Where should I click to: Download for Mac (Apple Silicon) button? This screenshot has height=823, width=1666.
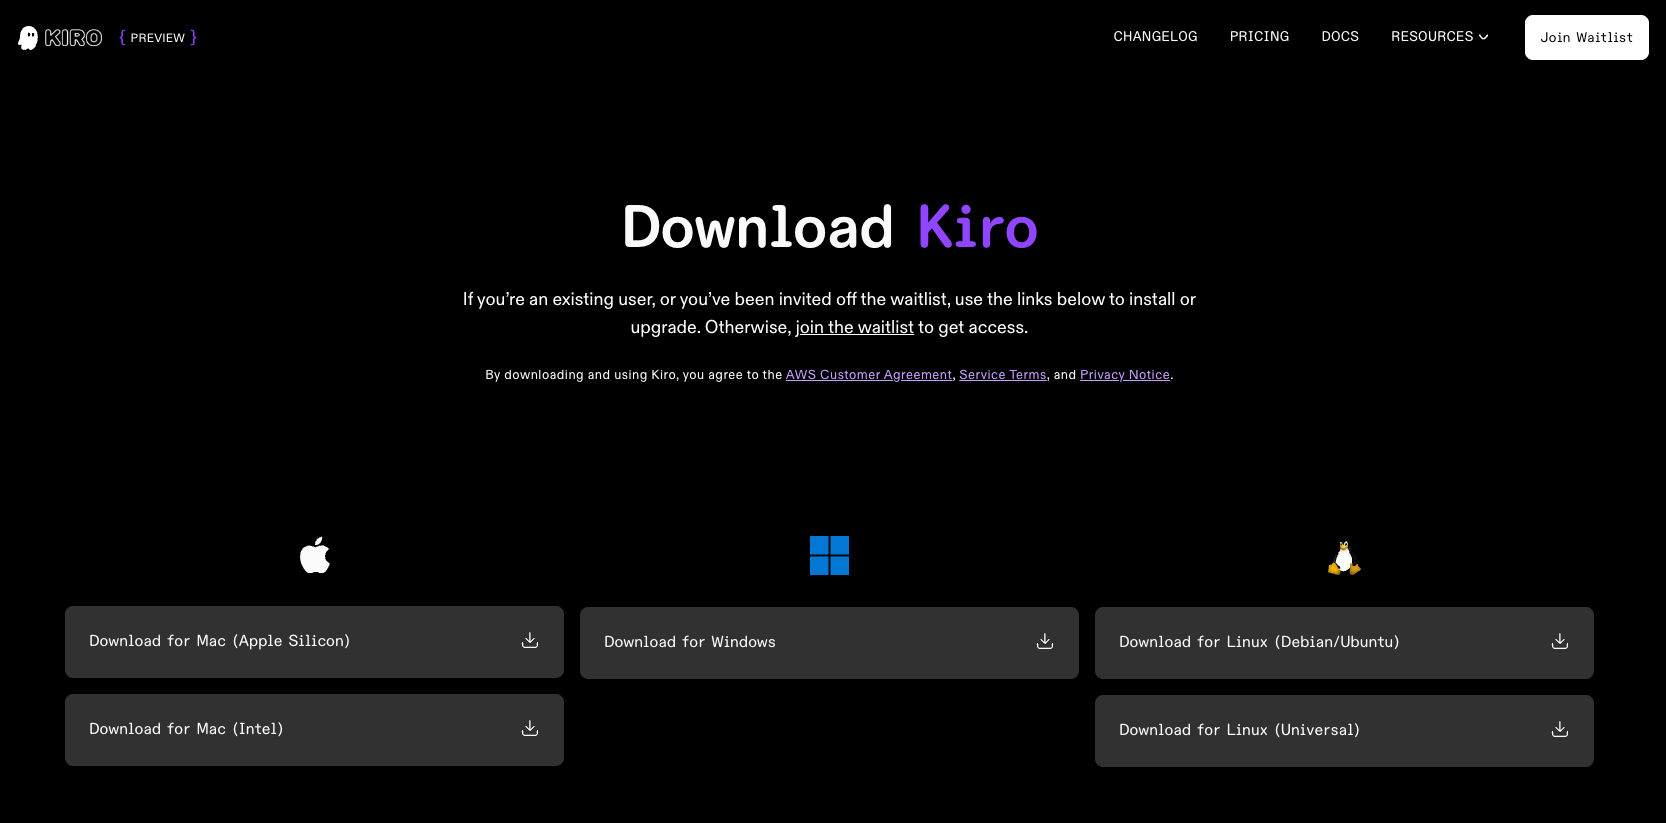[x=314, y=642]
